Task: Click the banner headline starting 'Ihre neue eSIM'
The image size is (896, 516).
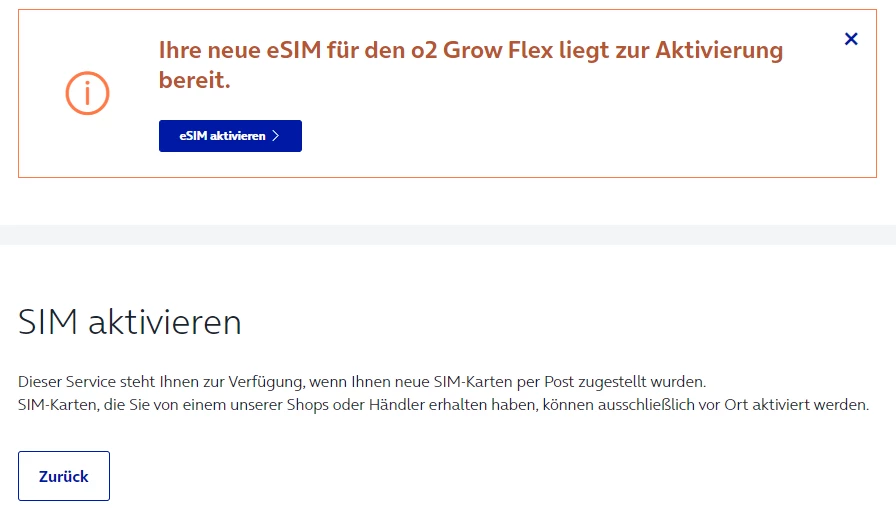Action: coord(470,65)
